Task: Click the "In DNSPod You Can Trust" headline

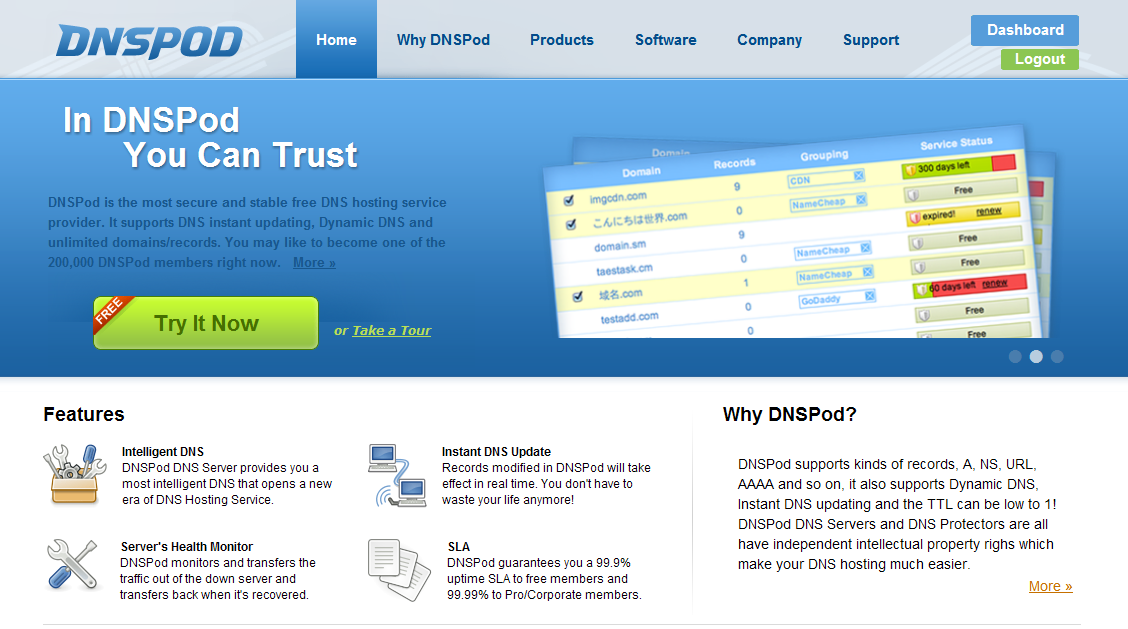Action: tap(210, 137)
